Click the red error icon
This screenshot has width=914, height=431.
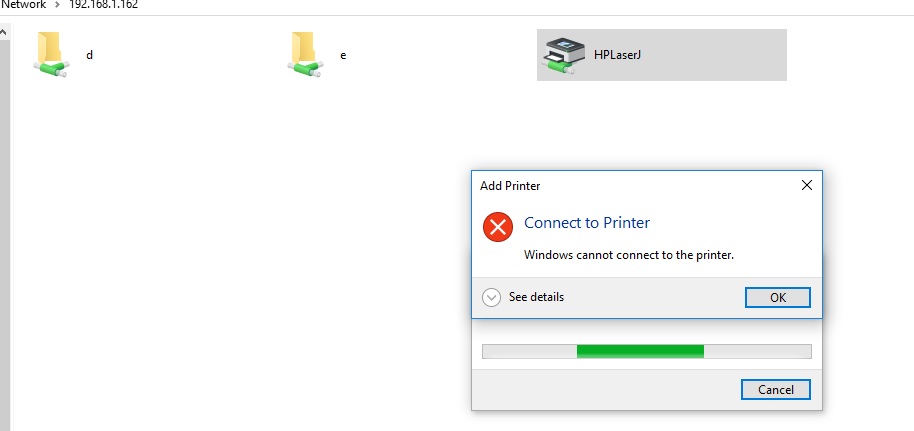tap(497, 227)
